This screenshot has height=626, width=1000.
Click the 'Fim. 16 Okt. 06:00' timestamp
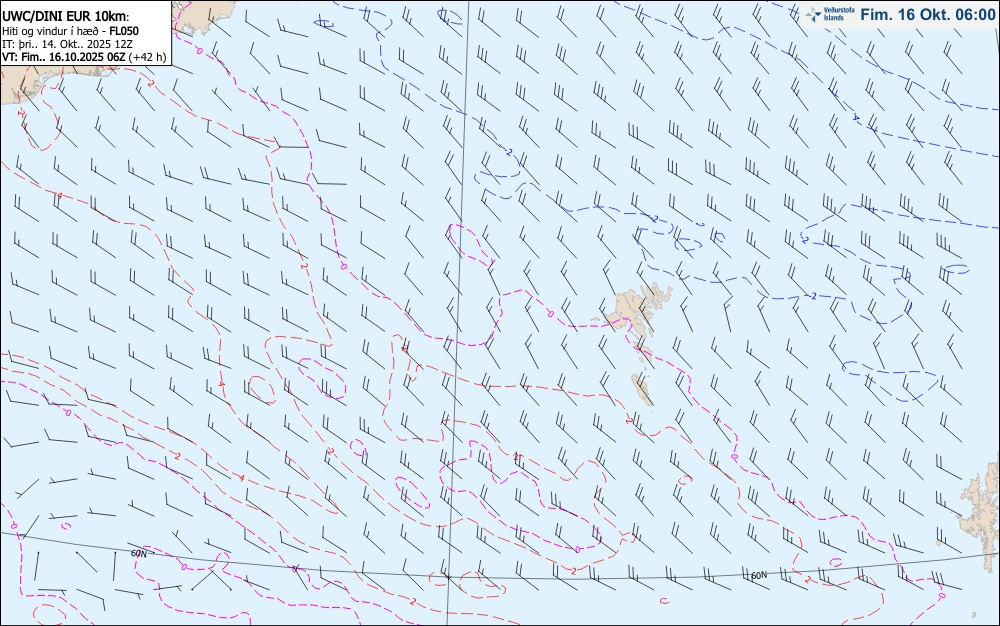tap(927, 14)
